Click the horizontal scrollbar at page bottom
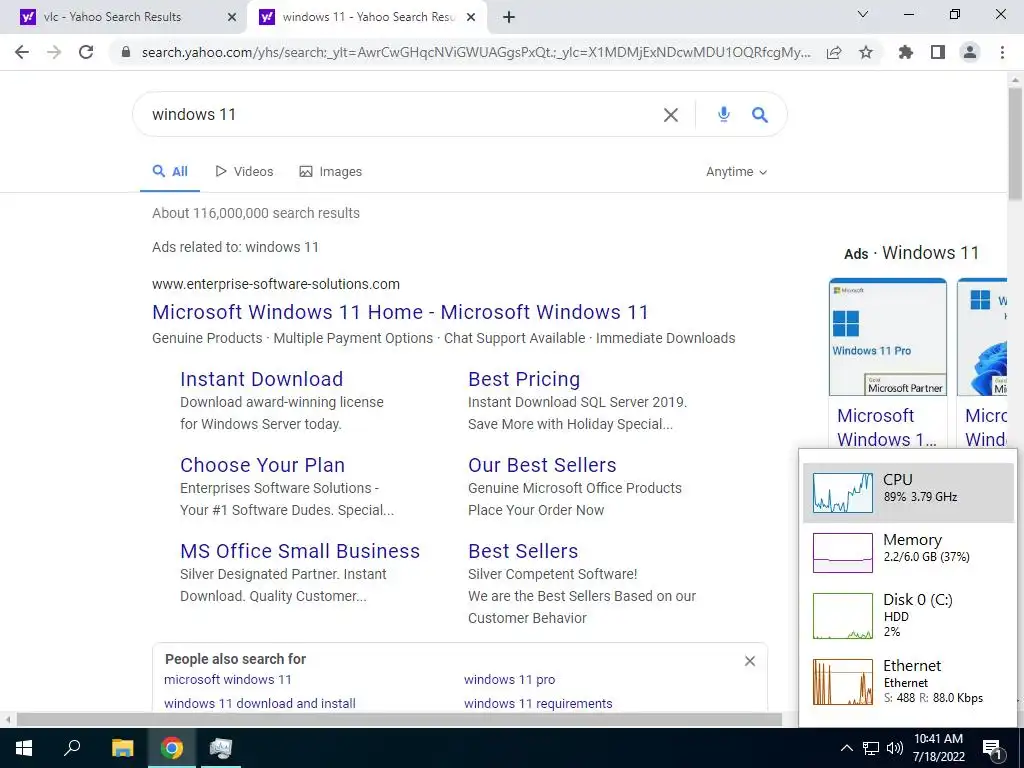Screen dimensions: 1024x768 click(399, 720)
